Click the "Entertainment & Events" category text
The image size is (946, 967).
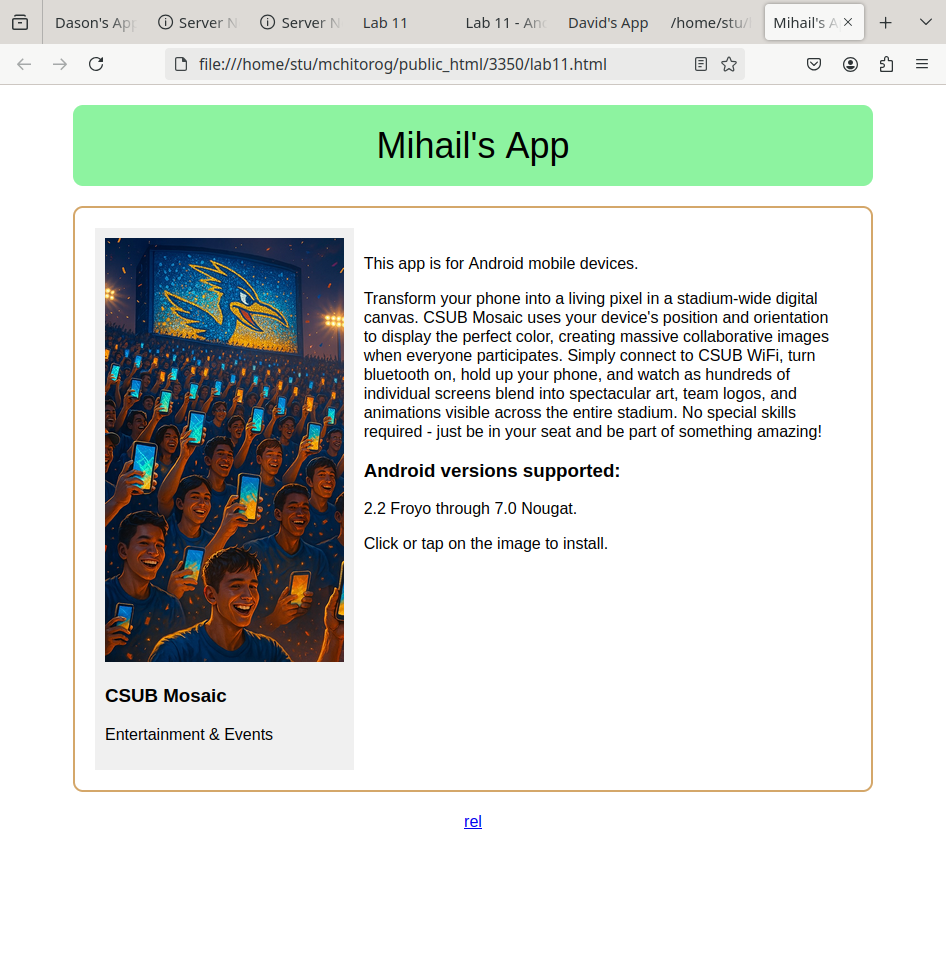(189, 735)
